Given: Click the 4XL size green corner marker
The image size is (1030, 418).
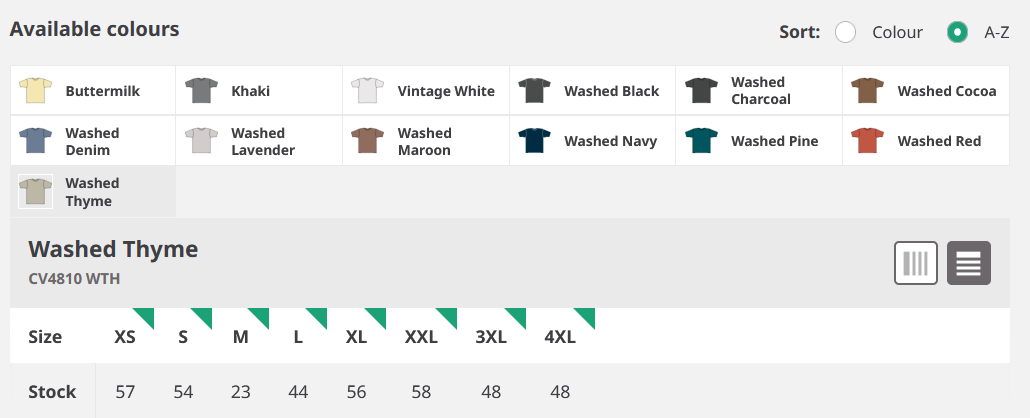Looking at the screenshot, I should (584, 319).
